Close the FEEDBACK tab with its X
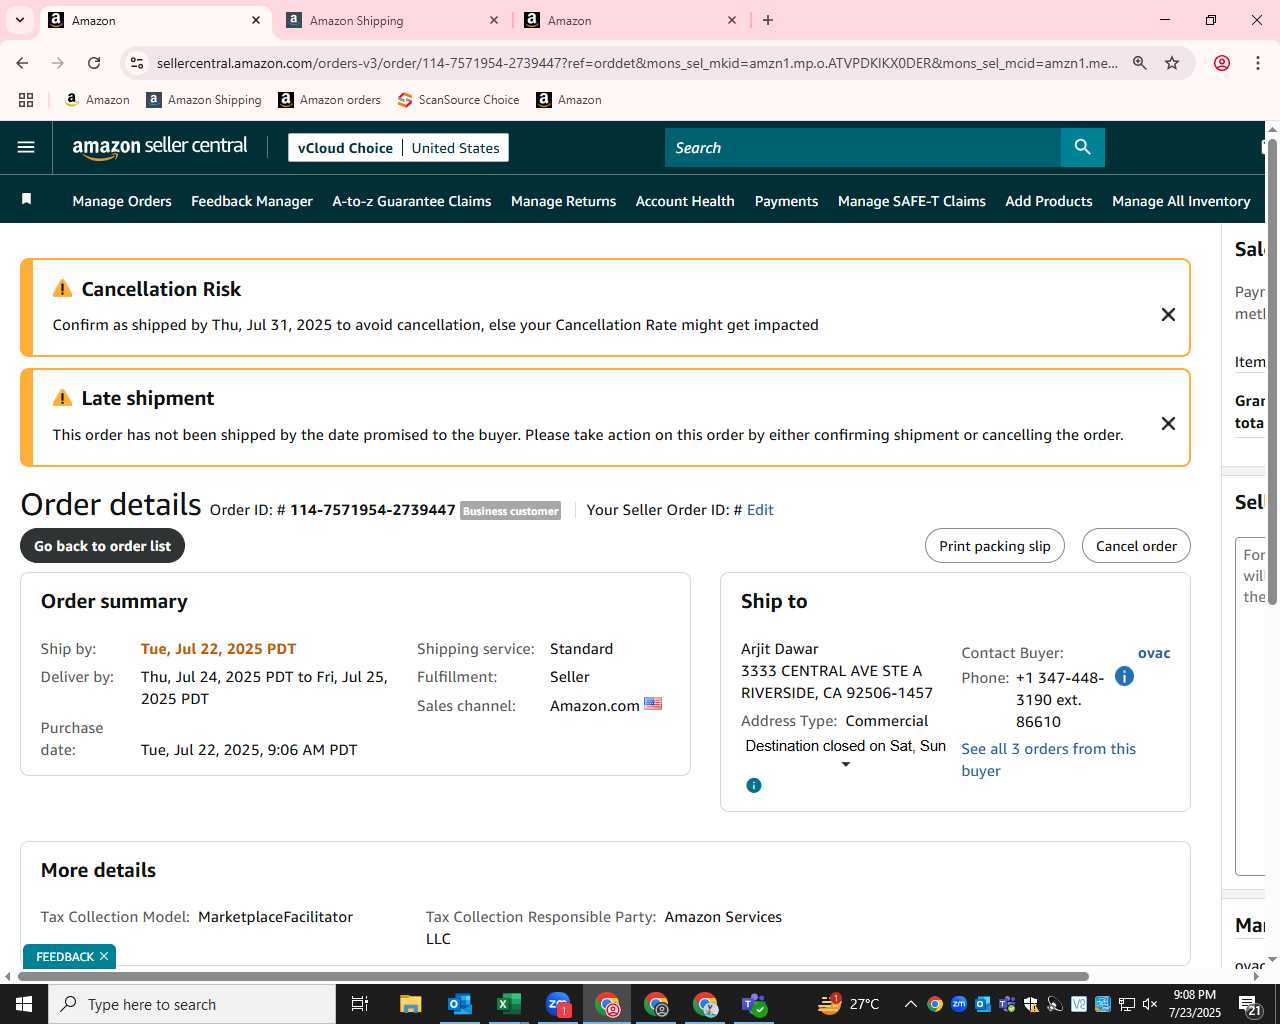Image resolution: width=1280 pixels, height=1024 pixels. click(x=104, y=957)
